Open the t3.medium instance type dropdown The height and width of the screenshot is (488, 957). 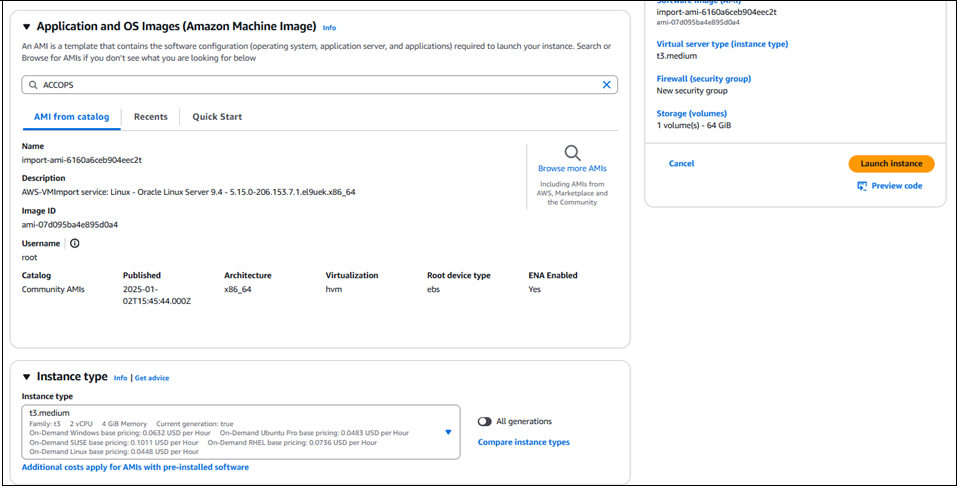click(448, 432)
